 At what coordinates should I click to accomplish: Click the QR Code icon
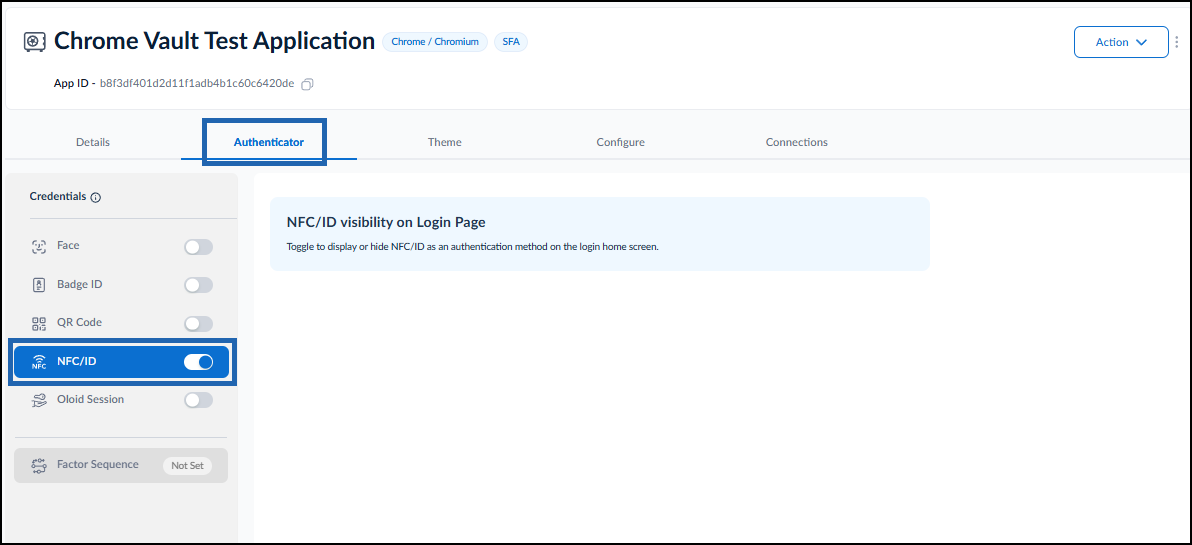[39, 324]
